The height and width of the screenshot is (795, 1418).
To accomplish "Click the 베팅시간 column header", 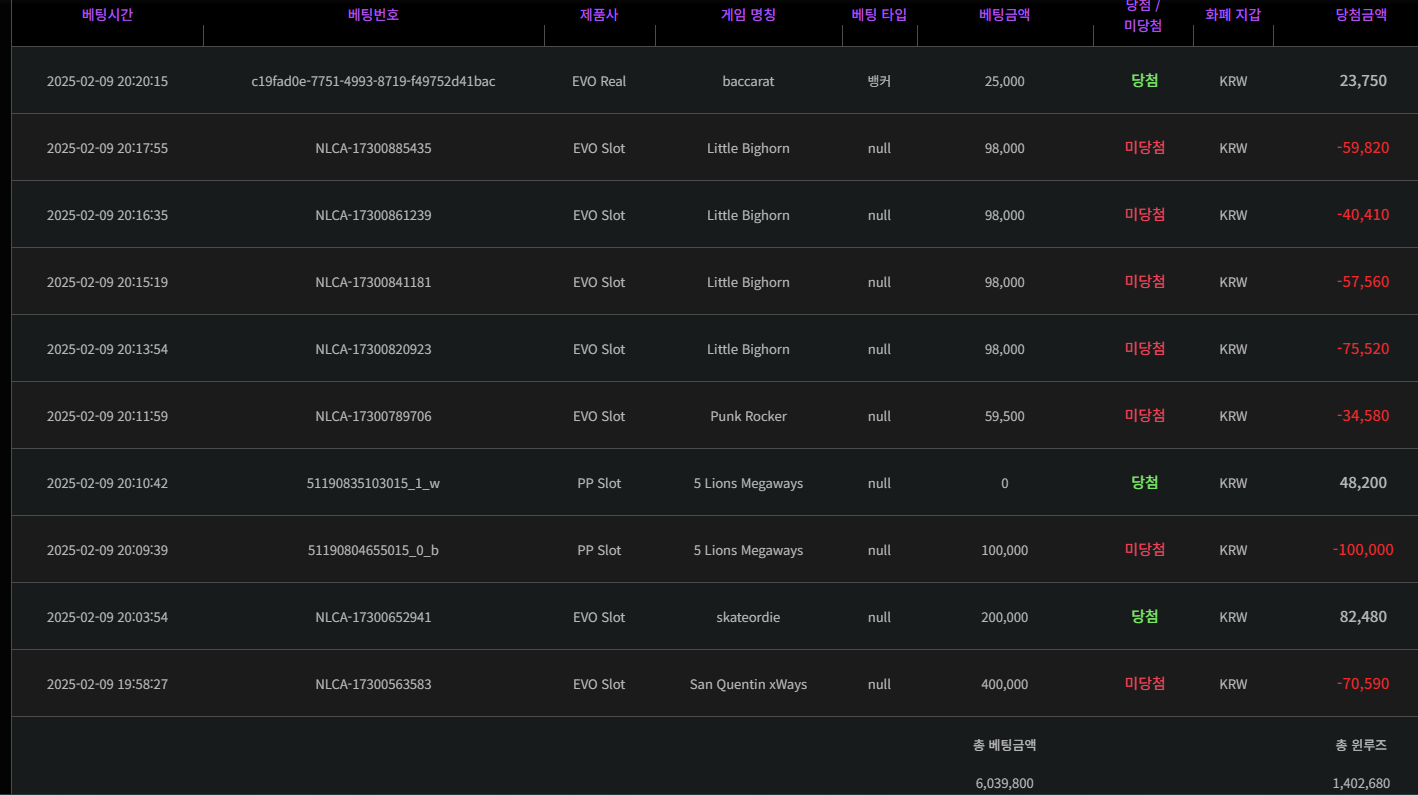I will (x=107, y=15).
